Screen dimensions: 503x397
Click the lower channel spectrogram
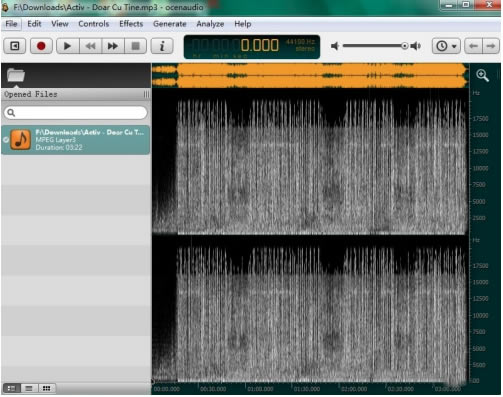tap(310, 310)
